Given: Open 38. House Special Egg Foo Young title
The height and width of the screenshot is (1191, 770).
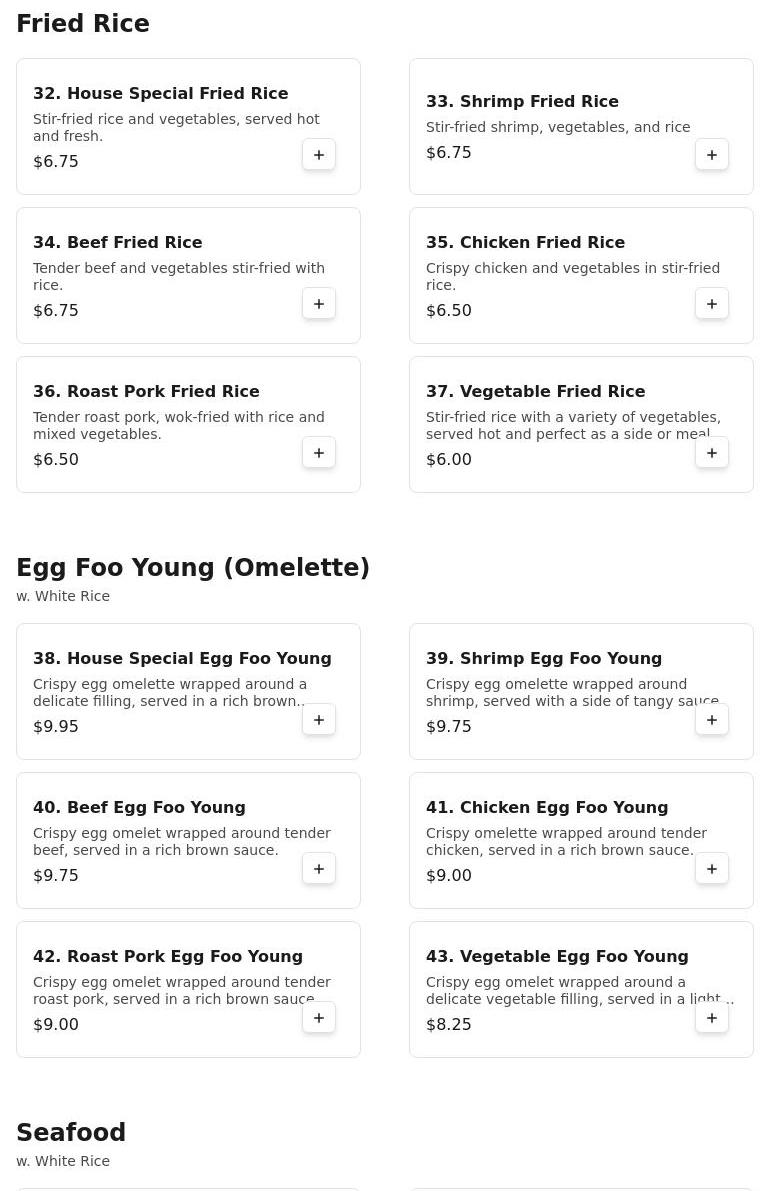Looking at the screenshot, I should [182, 658].
